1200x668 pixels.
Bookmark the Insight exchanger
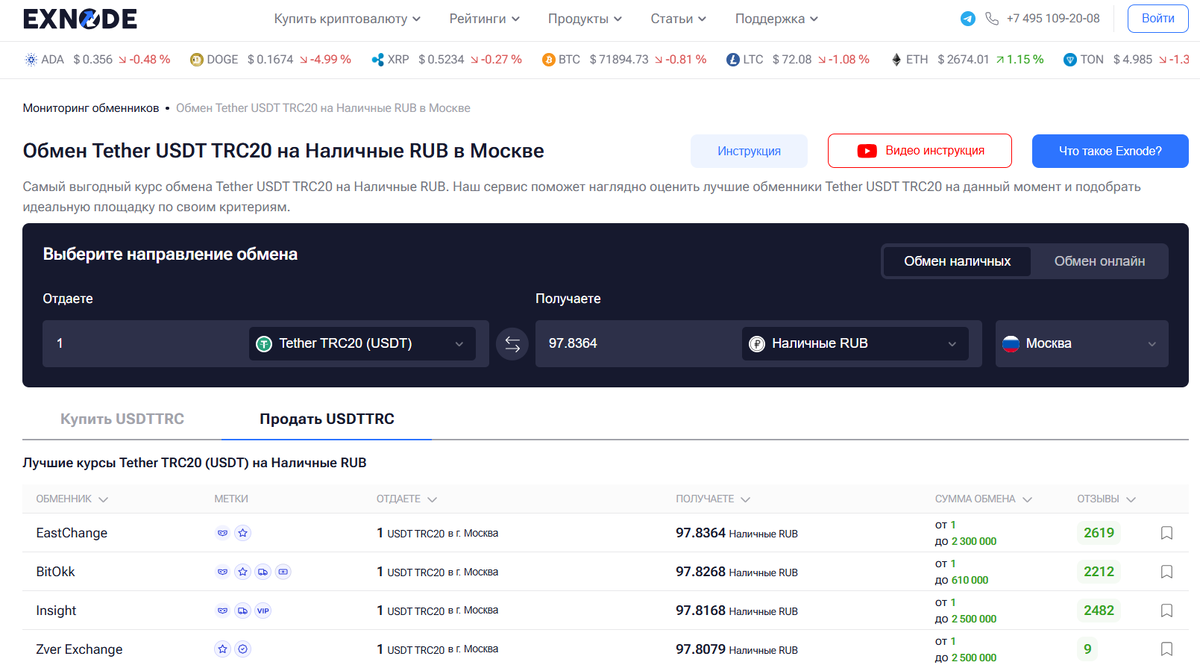tap(1166, 611)
